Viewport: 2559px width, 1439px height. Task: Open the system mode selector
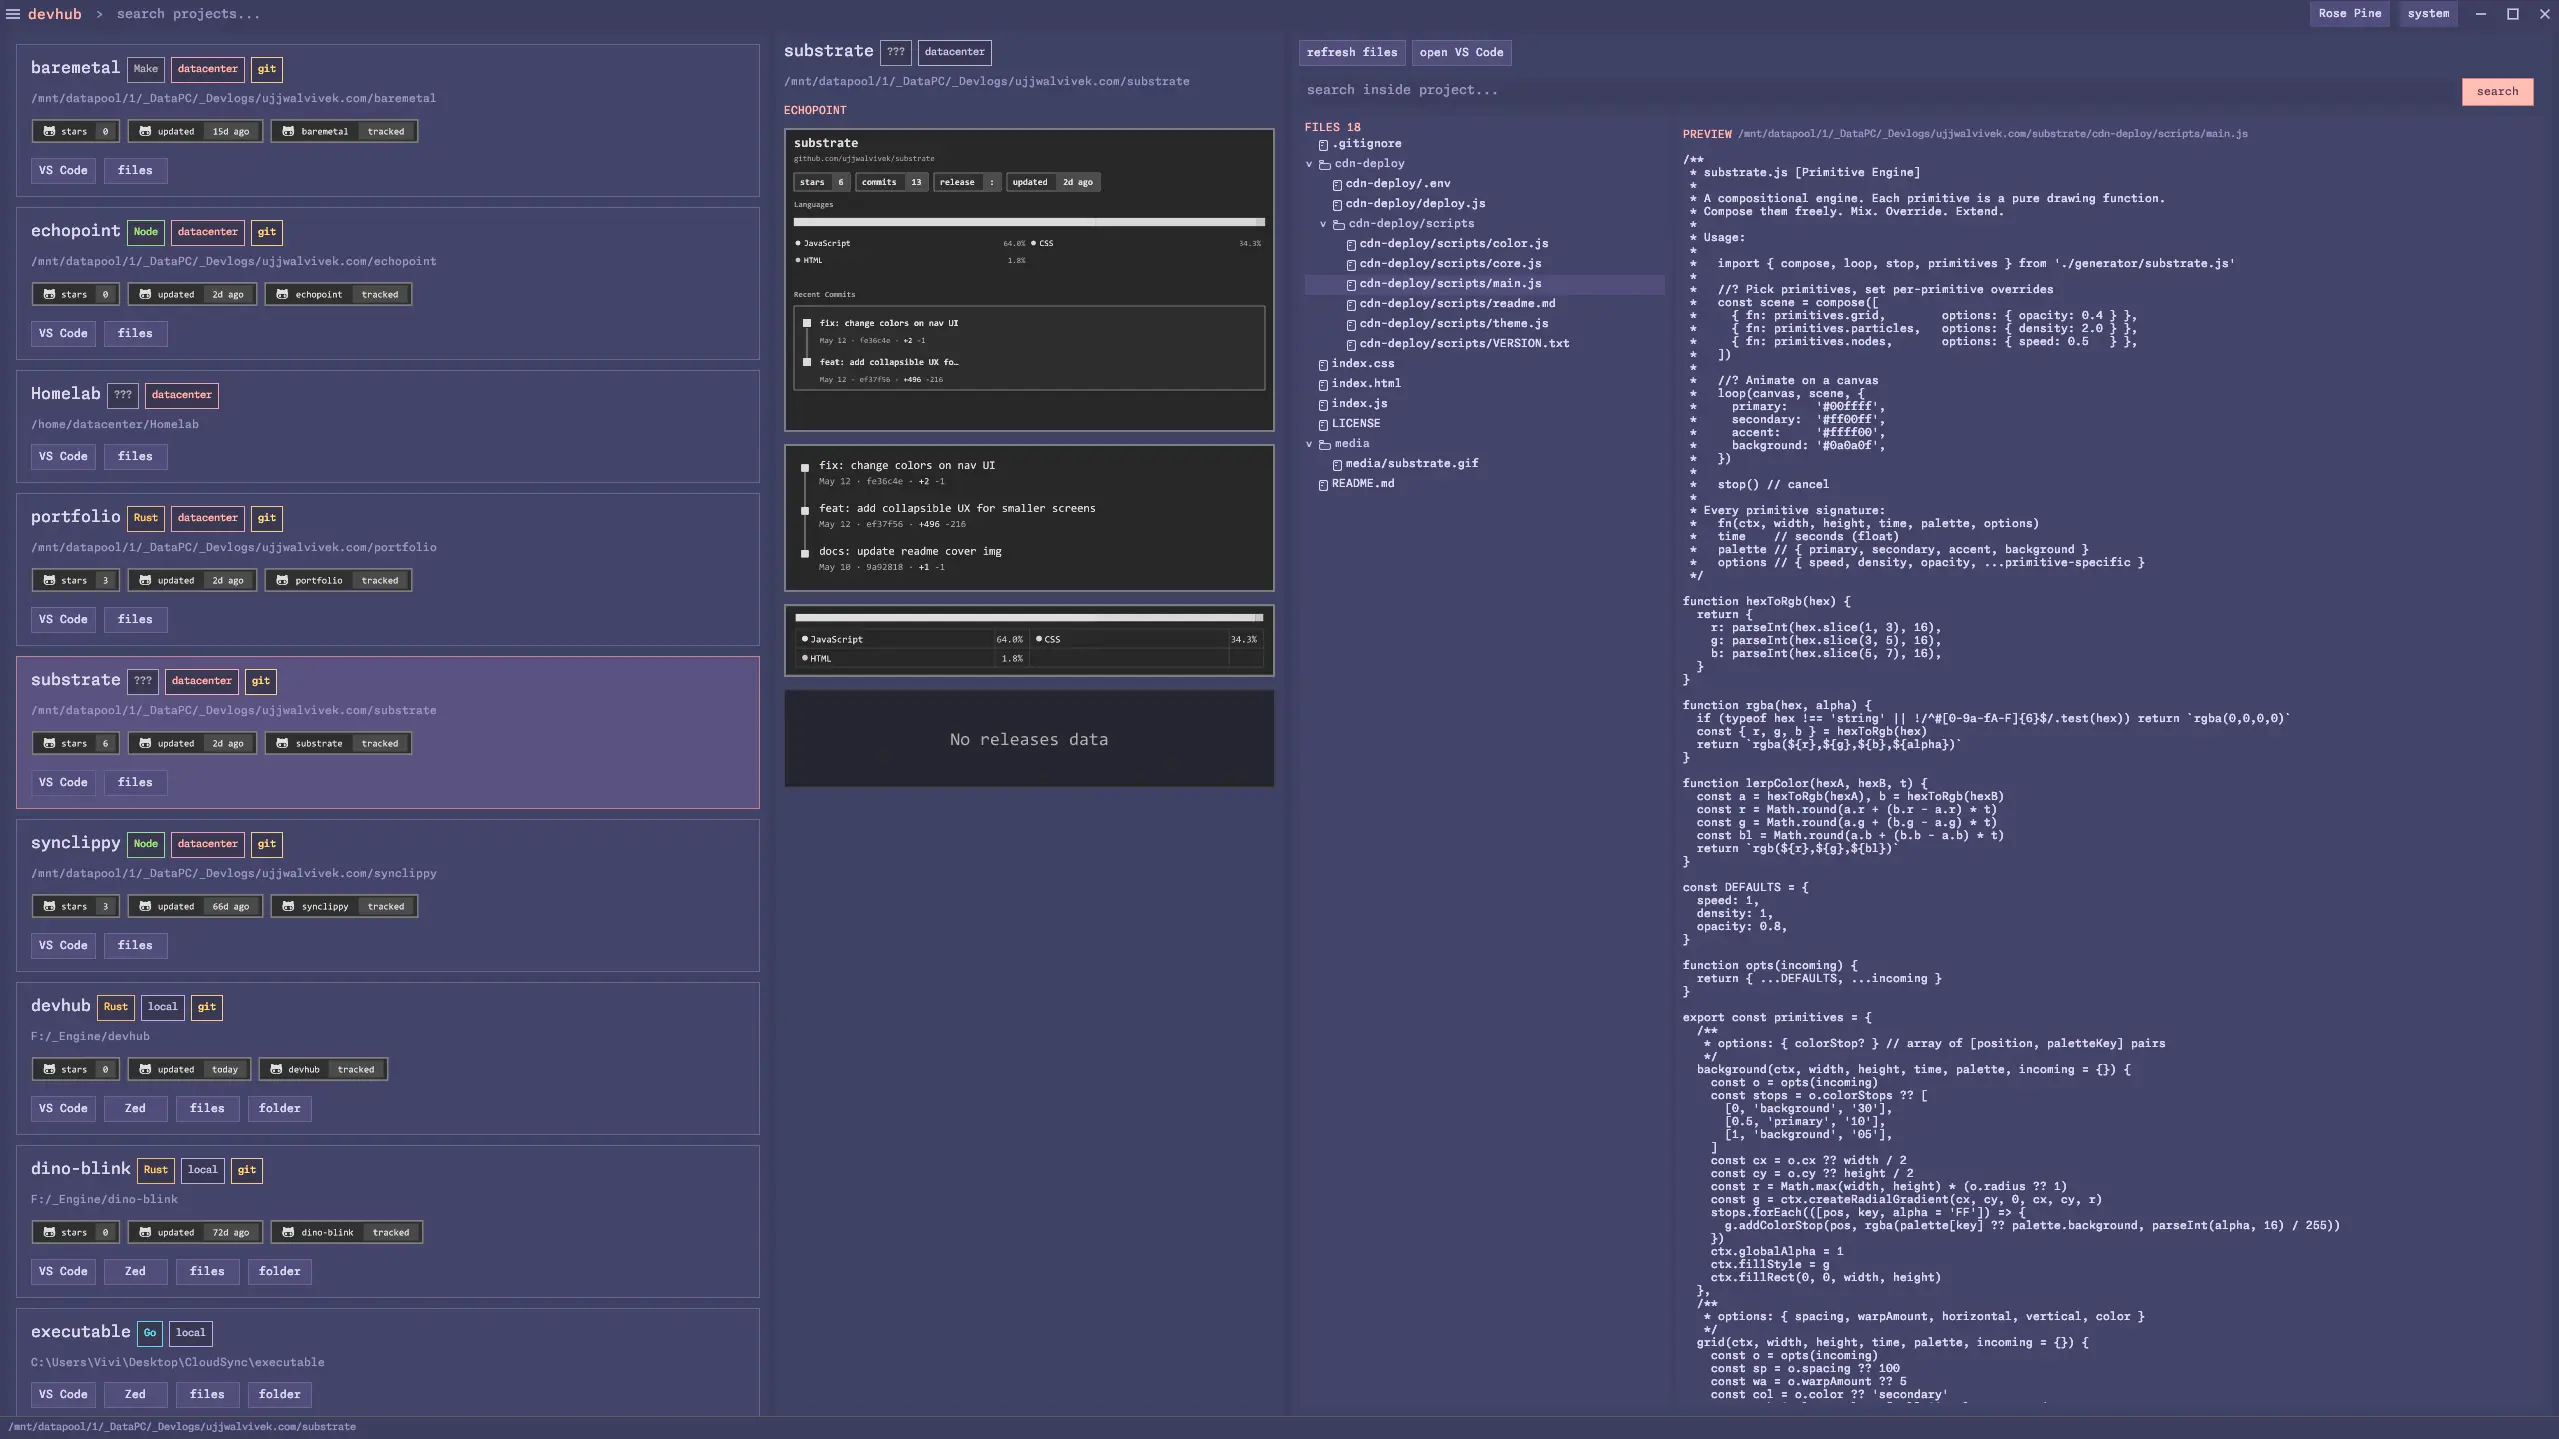[2428, 14]
